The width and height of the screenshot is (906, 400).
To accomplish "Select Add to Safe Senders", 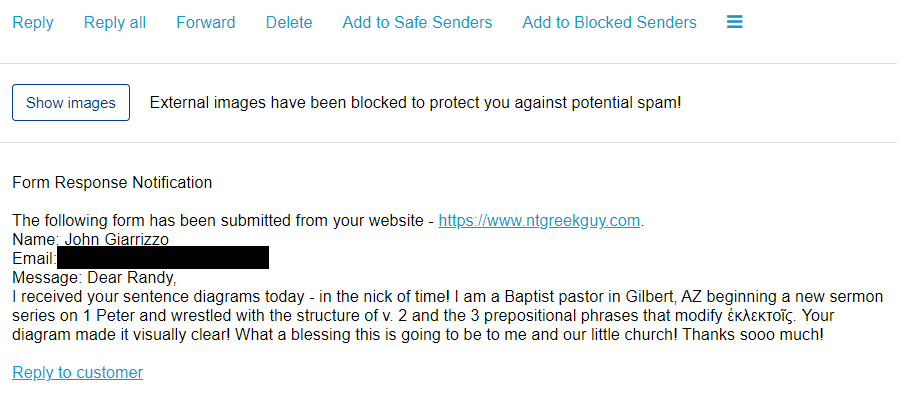I will 417,22.
